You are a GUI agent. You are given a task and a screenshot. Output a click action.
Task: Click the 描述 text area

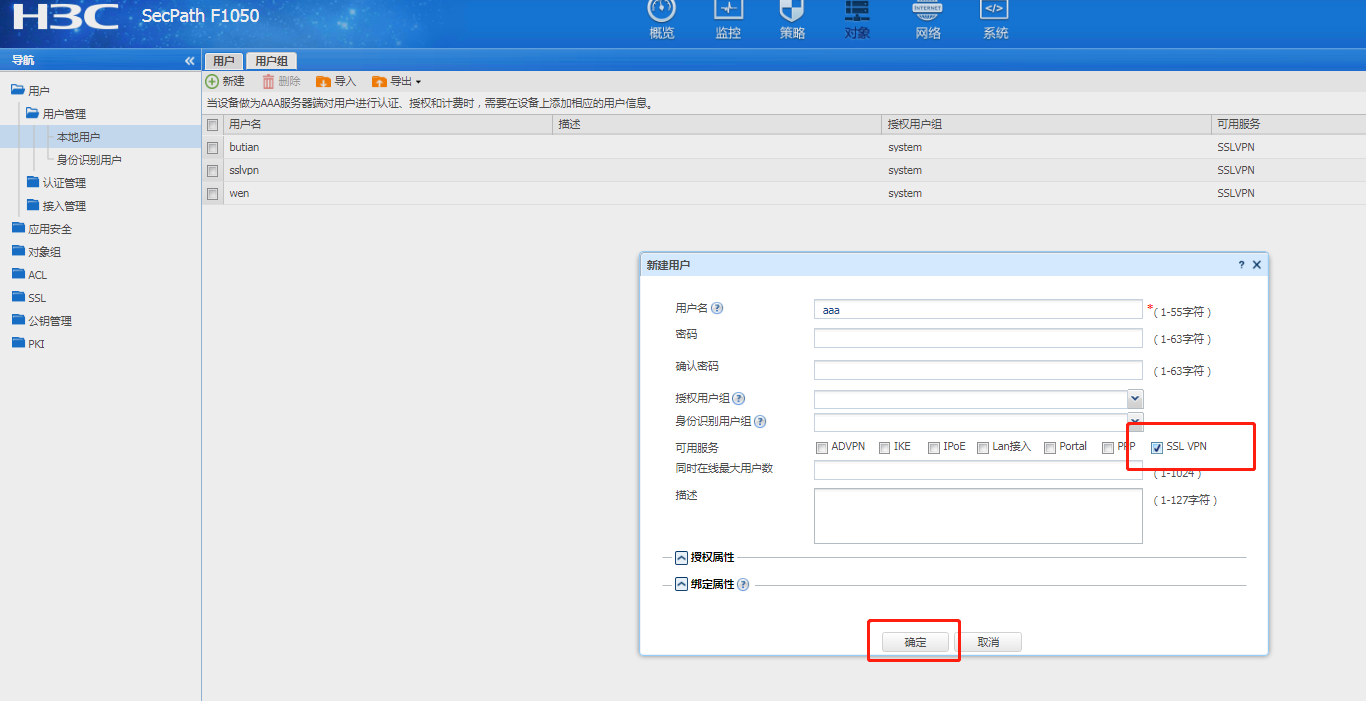point(978,516)
